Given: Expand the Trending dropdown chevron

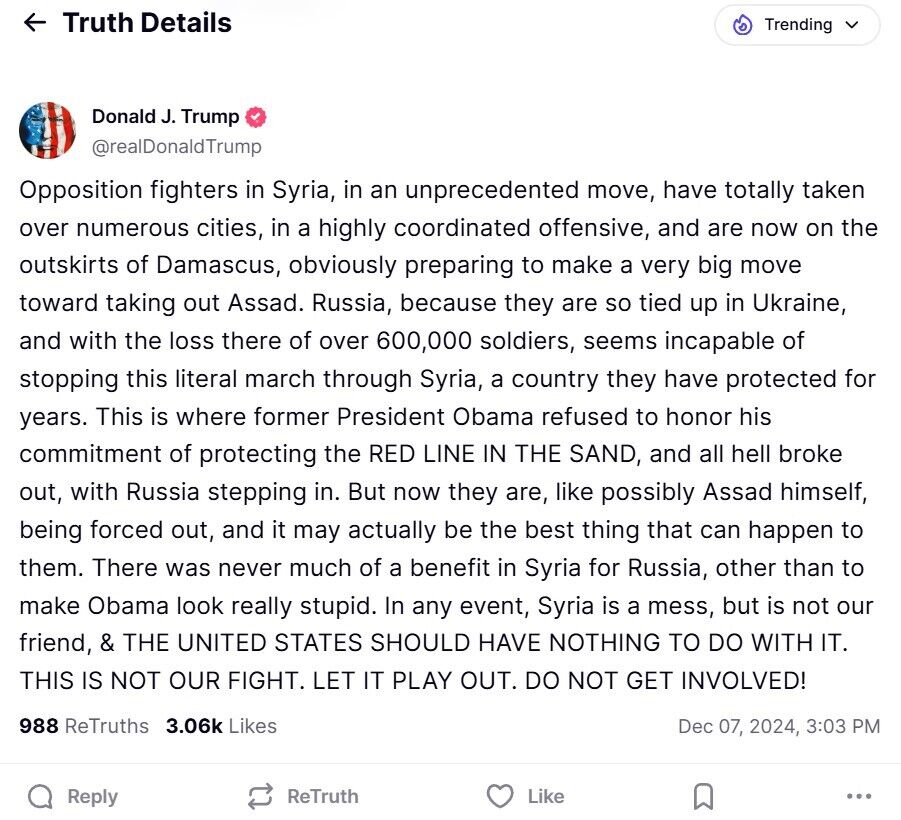Looking at the screenshot, I should click(x=852, y=25).
